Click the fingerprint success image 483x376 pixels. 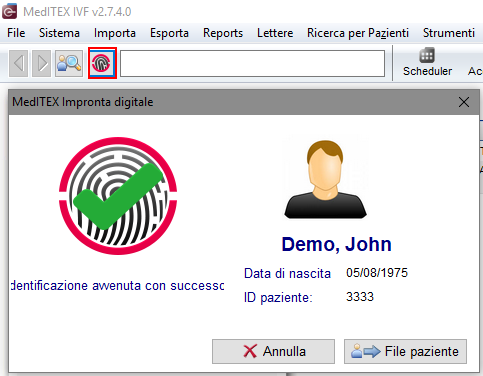point(118,196)
